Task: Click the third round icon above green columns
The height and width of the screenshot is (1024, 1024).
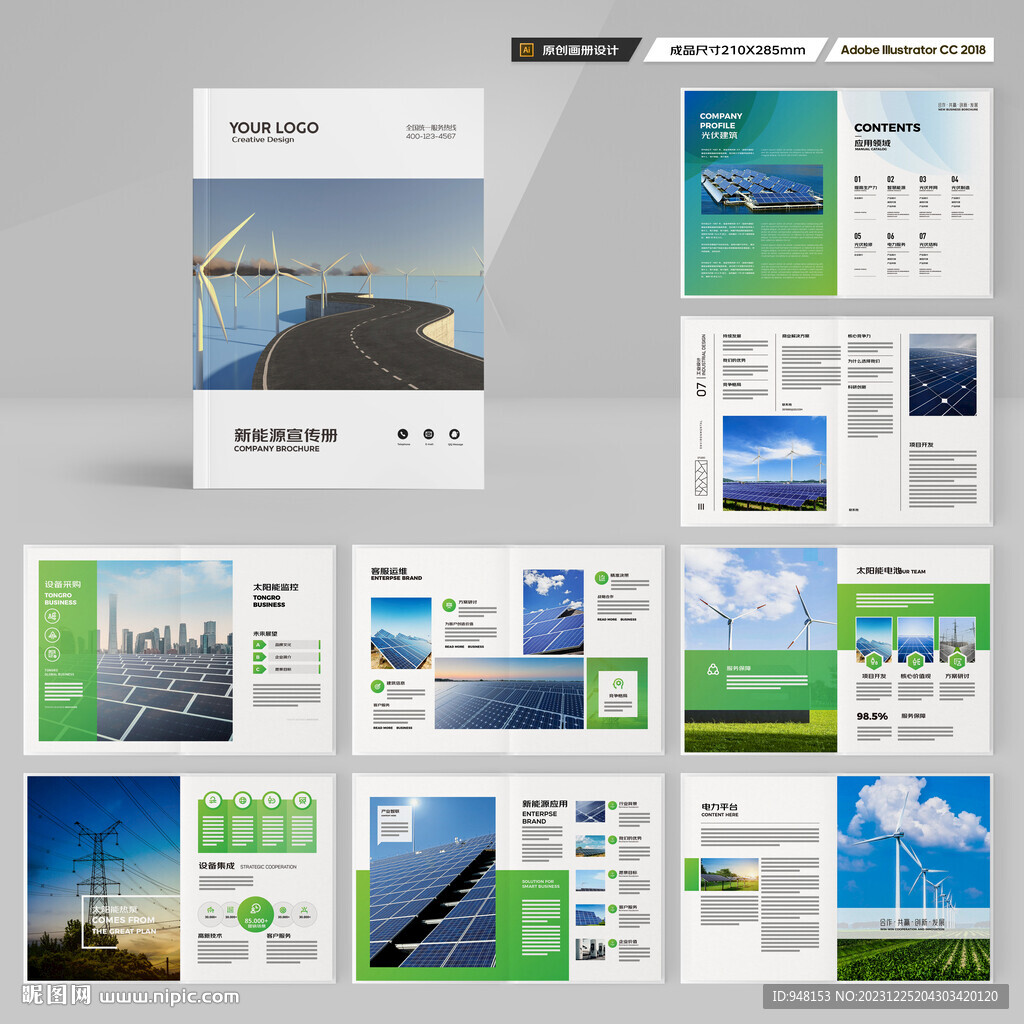Action: [x=272, y=800]
